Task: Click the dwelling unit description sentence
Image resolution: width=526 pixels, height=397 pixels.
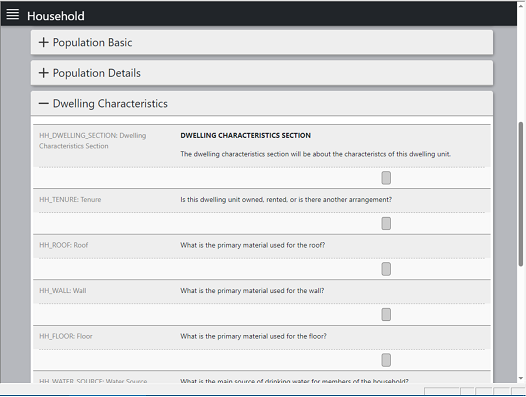Action: point(316,154)
